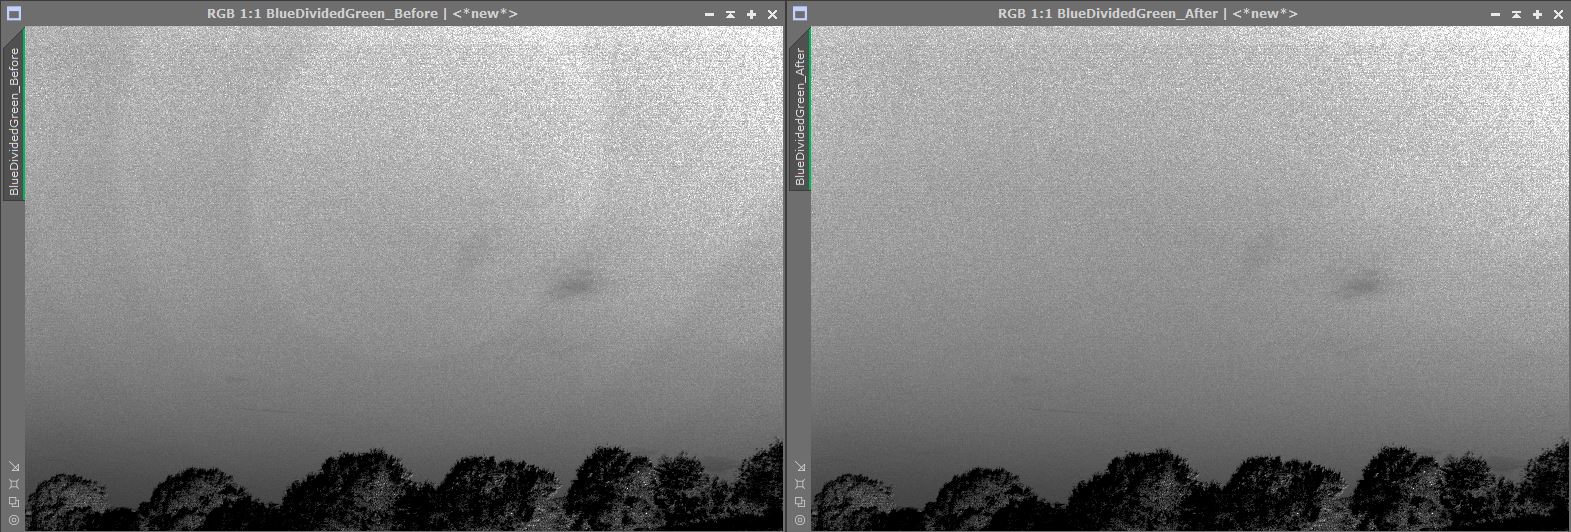This screenshot has width=1571, height=532.
Task: Click concentric circle icon in Before window
Action: [13, 520]
